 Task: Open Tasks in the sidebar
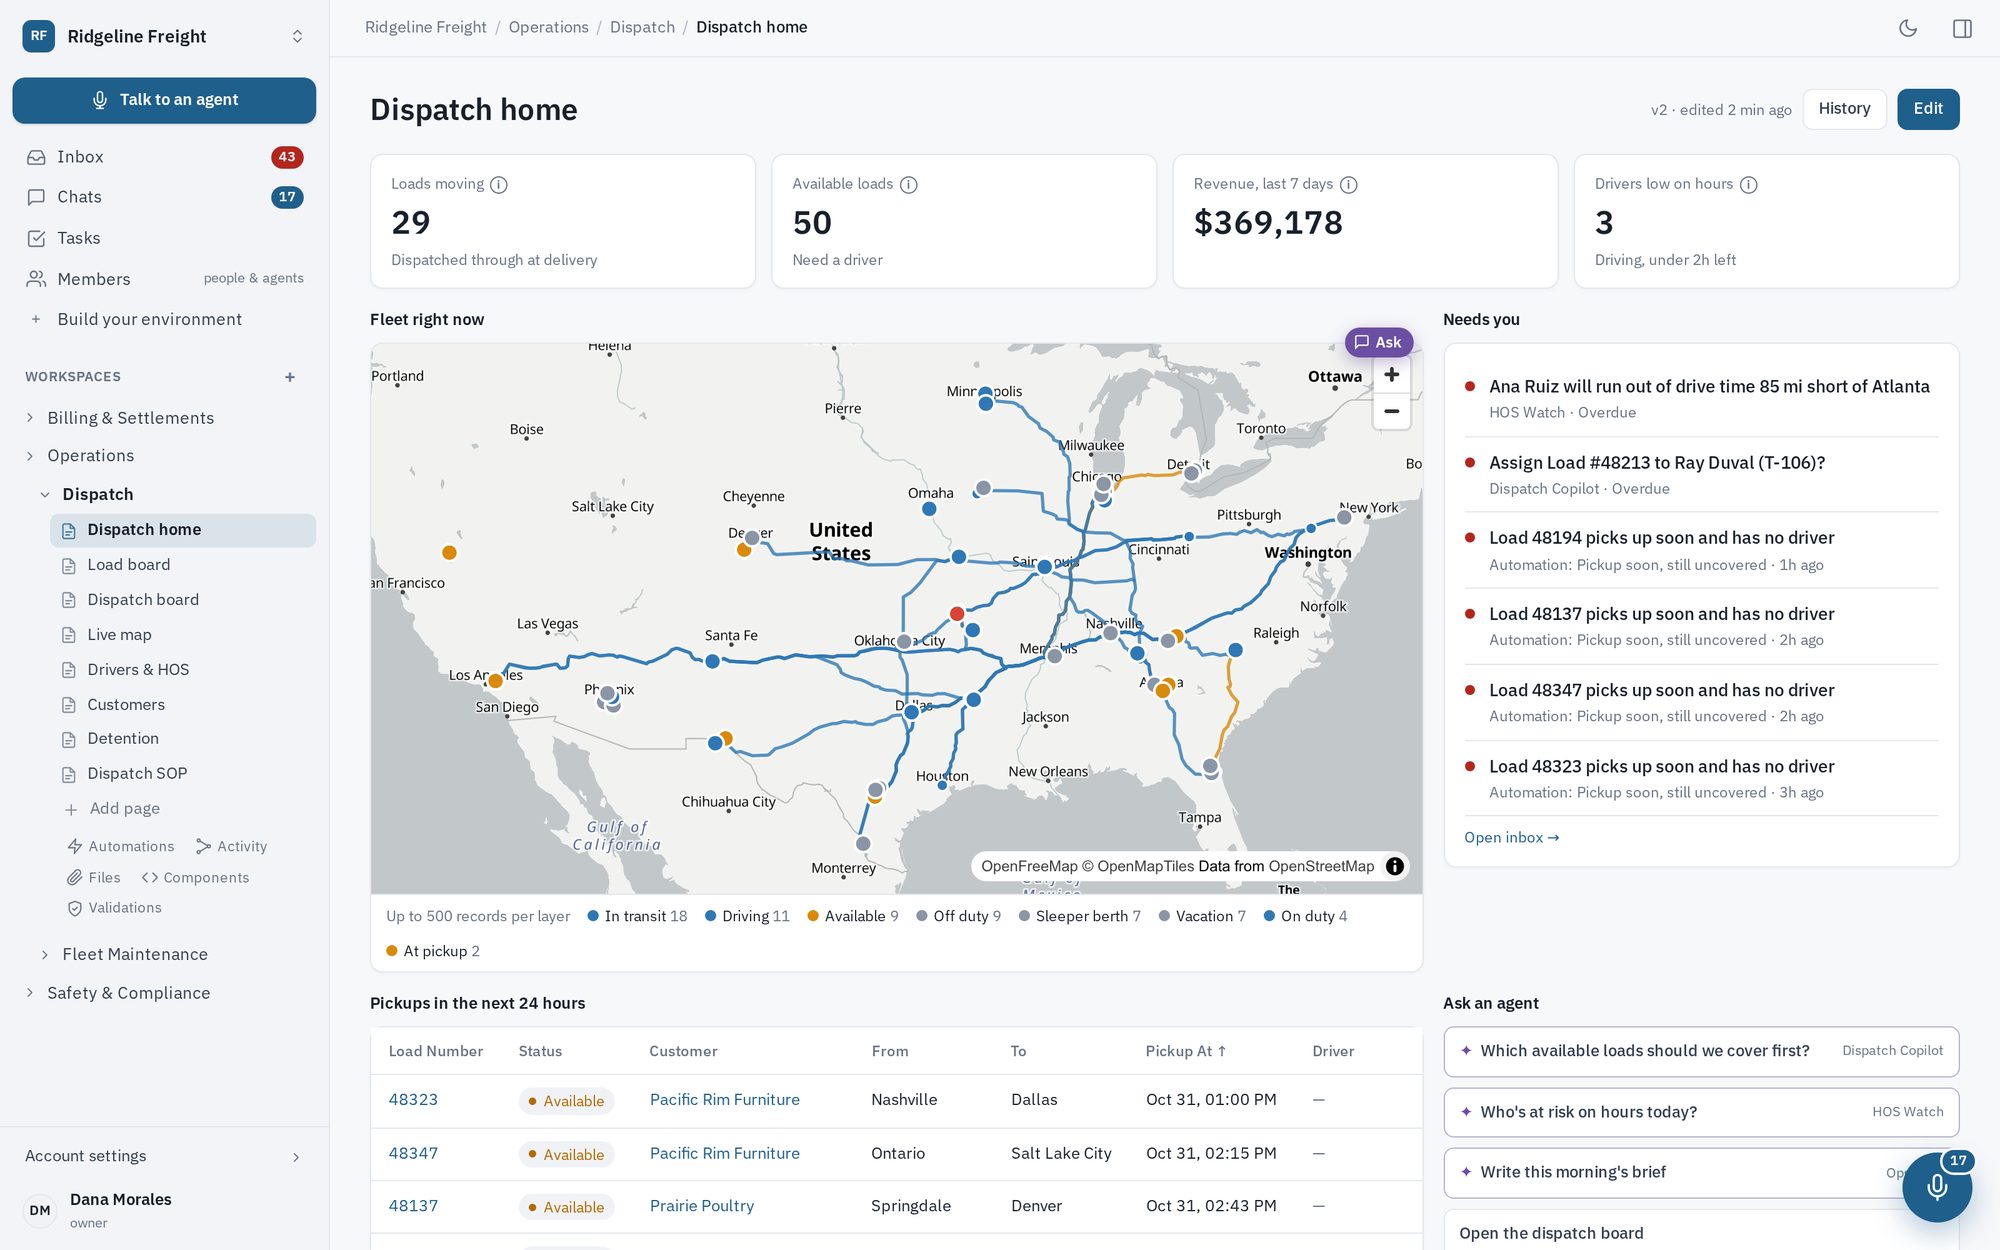tap(164, 238)
